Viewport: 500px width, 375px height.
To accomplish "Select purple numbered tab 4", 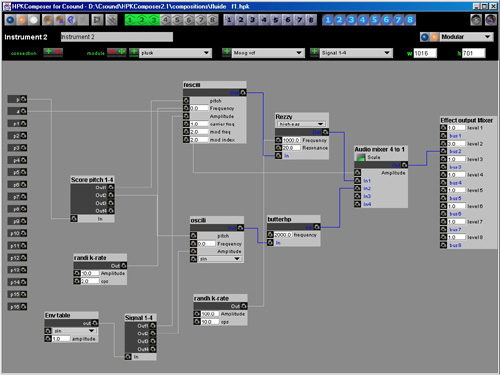I will point(264,20).
